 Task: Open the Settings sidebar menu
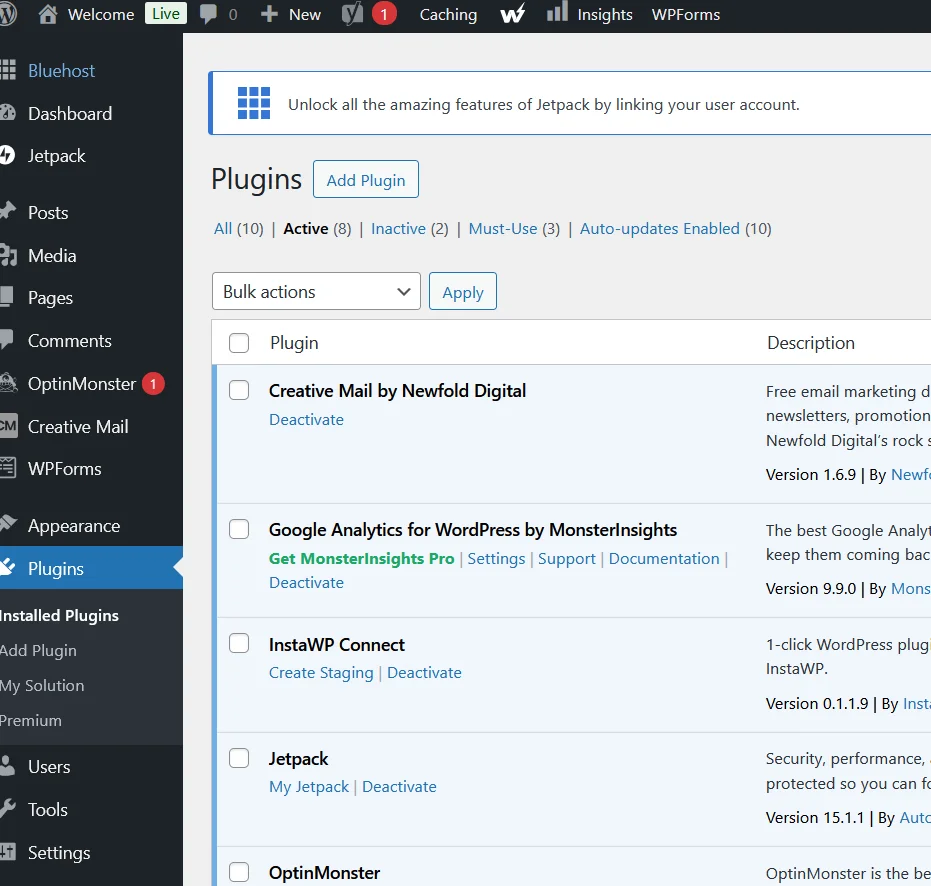[58, 853]
